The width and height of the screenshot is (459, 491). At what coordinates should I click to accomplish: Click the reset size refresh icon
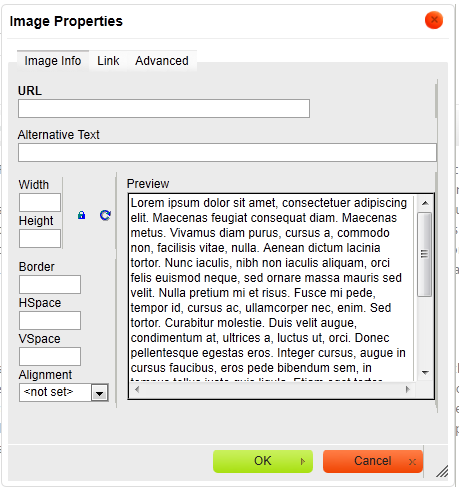[105, 215]
